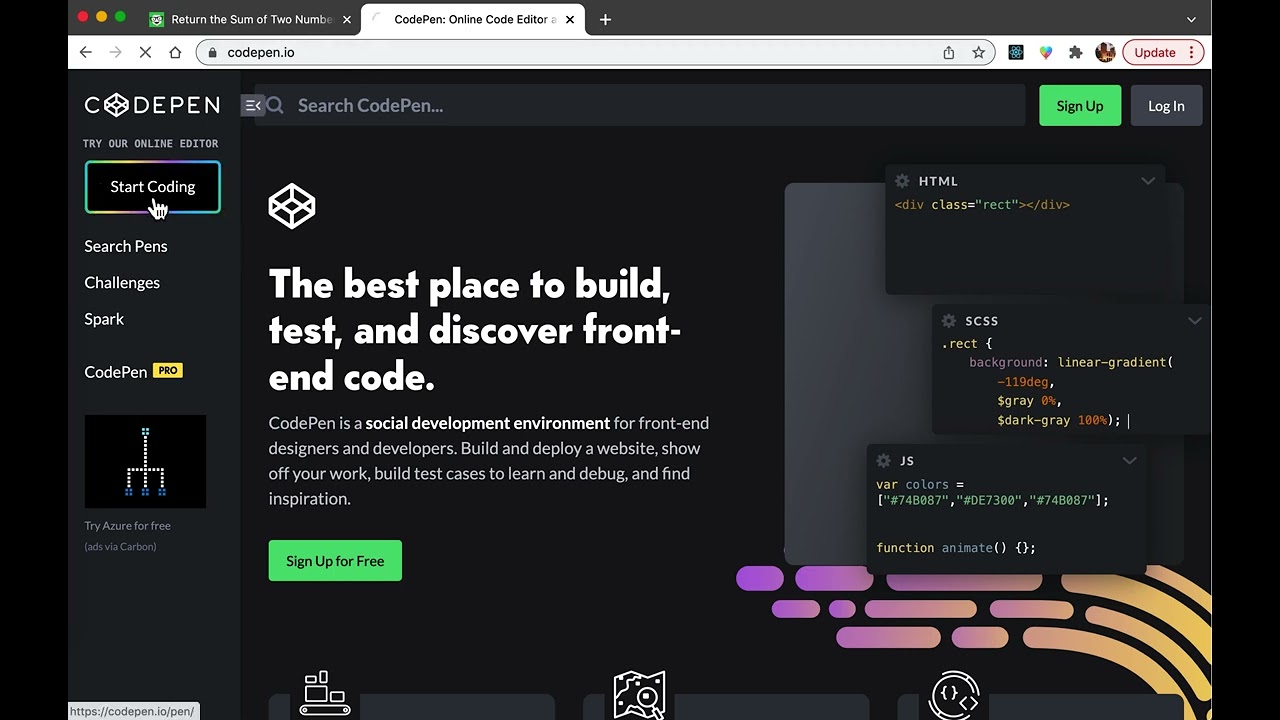Stop the page loading with the X button

tap(145, 52)
